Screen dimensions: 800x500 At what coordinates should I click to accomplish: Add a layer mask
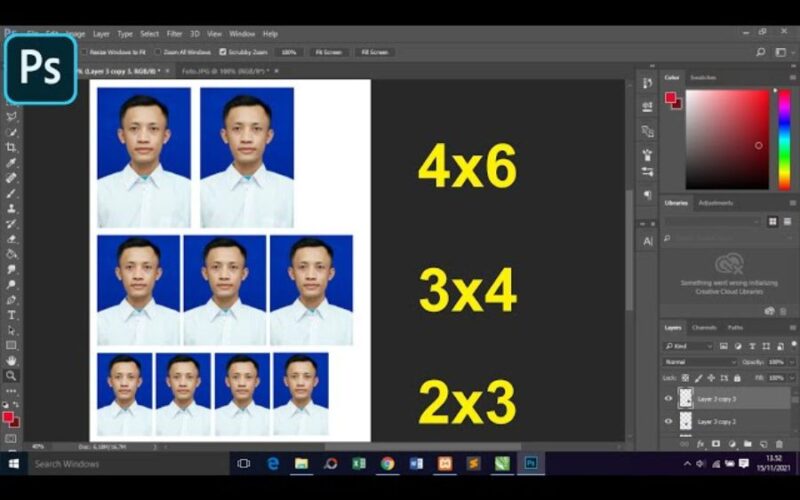coord(716,444)
